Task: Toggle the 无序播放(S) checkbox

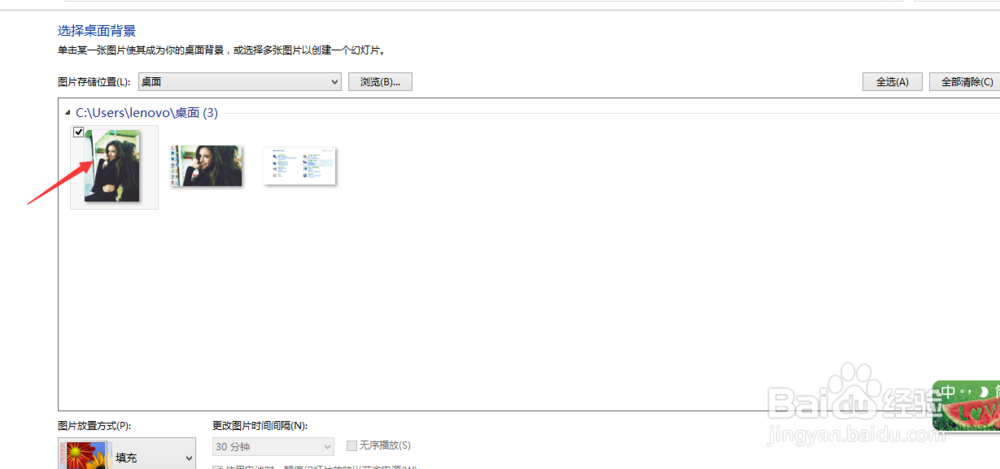Action: click(352, 445)
